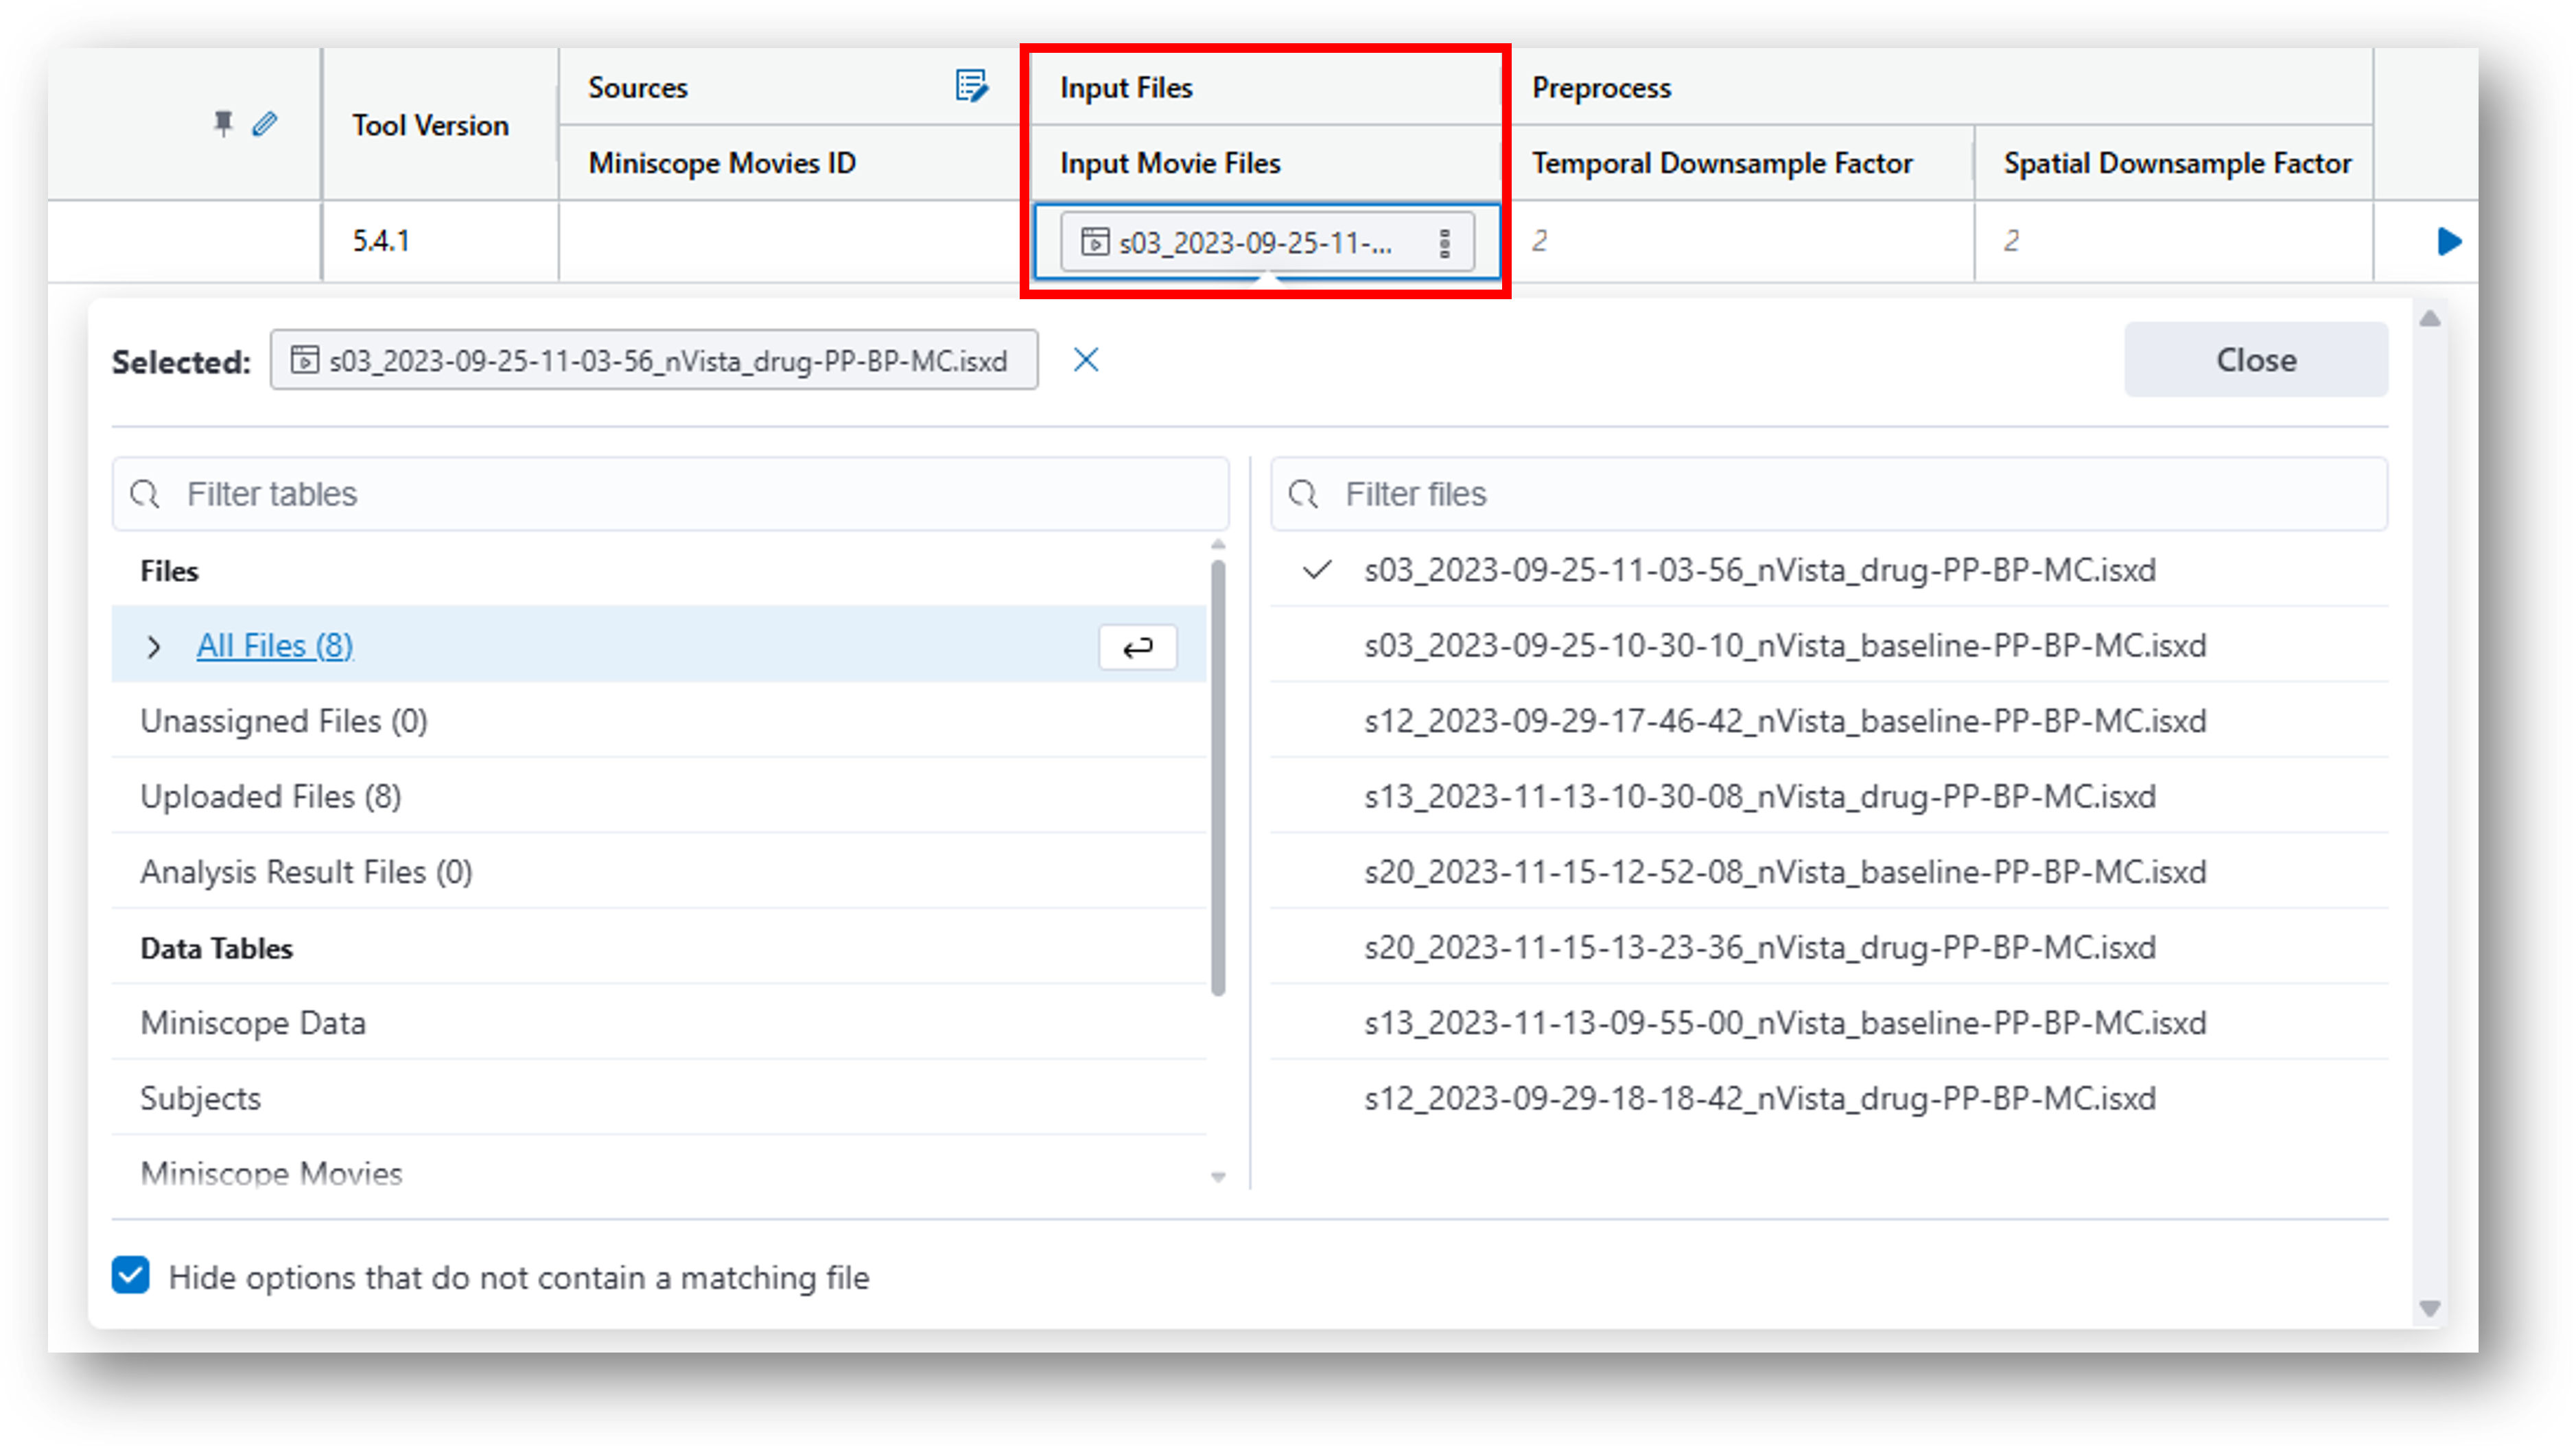Screen dimensions: 2576x1450
Task: Click the tables list scrollbar thumb
Action: pyautogui.click(x=1217, y=778)
